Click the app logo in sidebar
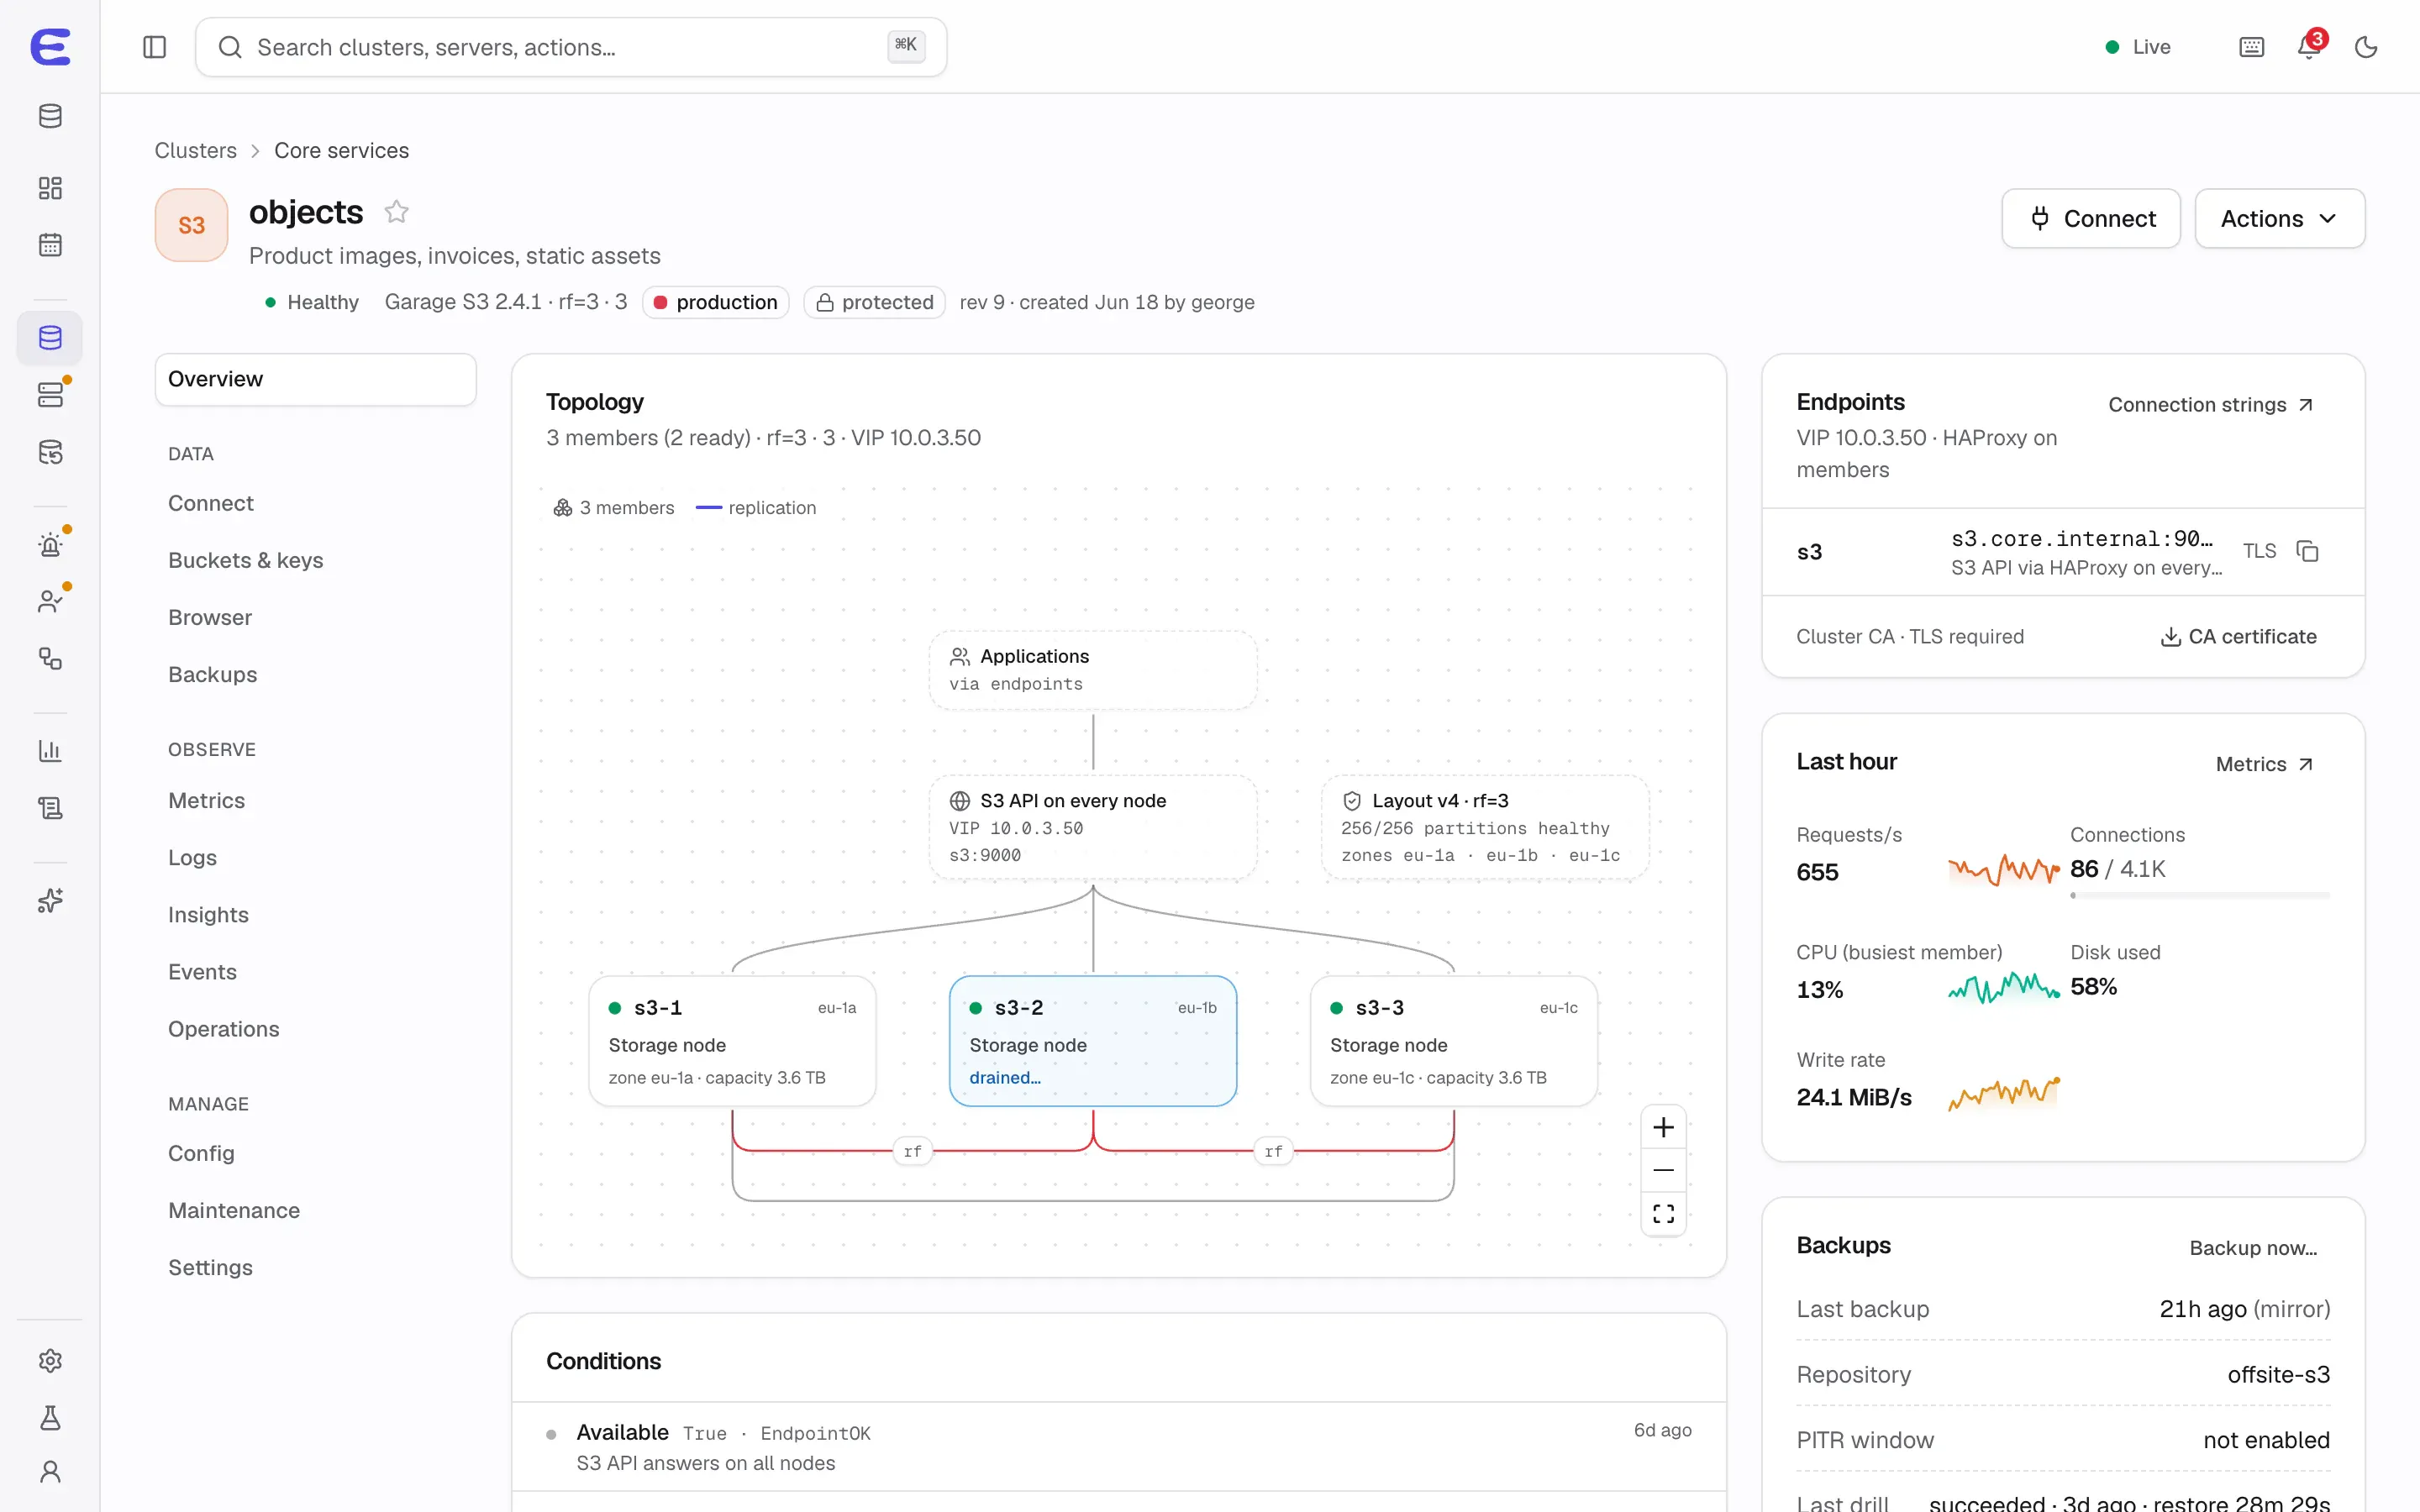 [x=50, y=47]
